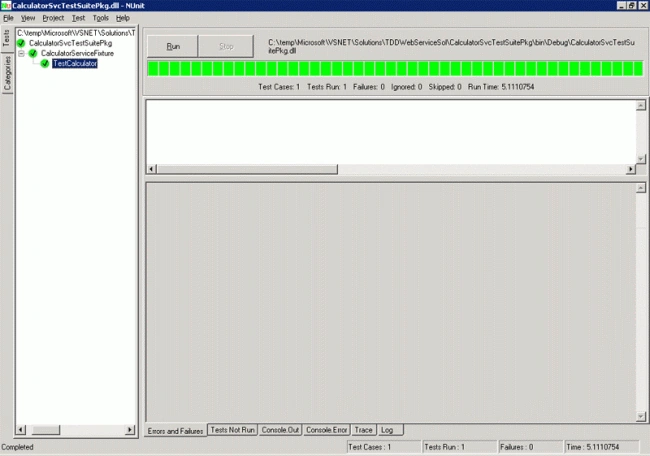
Task: Click up arrow of lower pane scrollbar
Action: (x=641, y=188)
